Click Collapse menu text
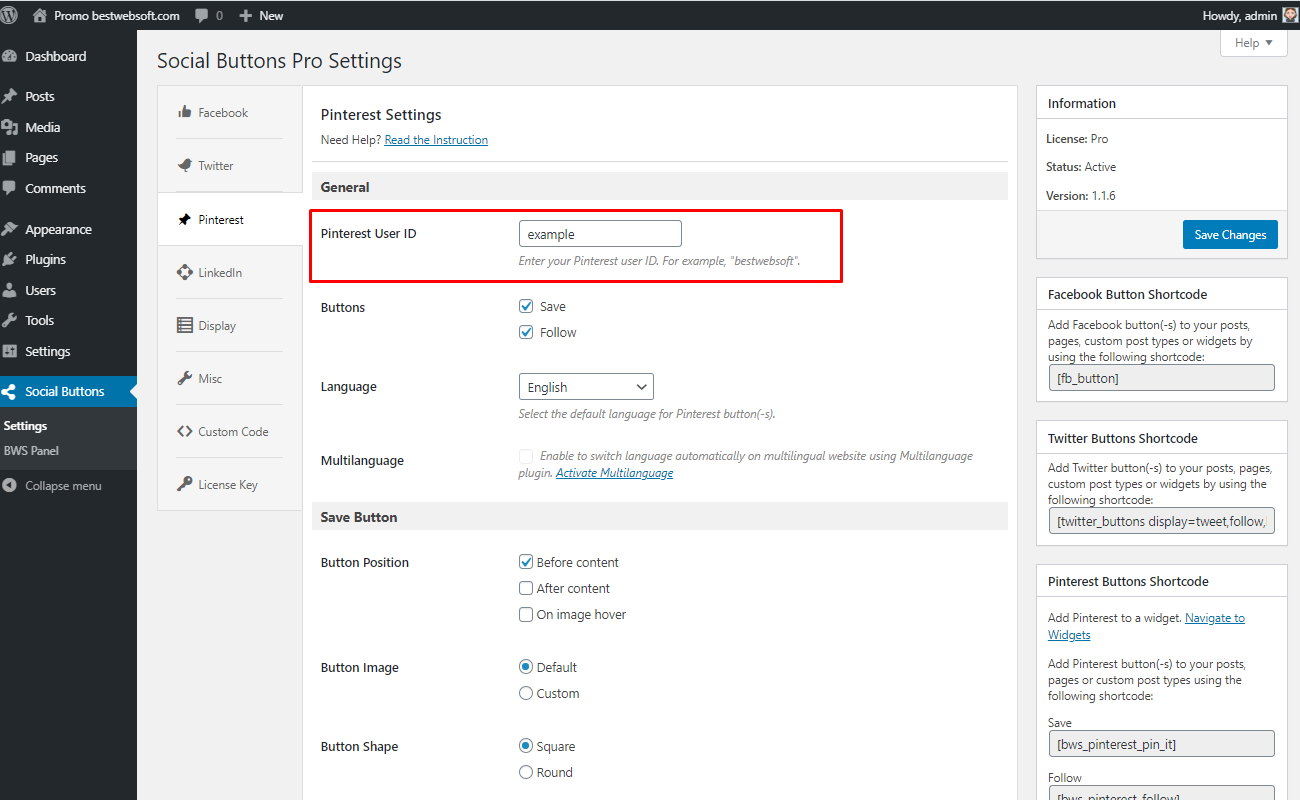Viewport: 1300px width, 800px height. [x=63, y=485]
